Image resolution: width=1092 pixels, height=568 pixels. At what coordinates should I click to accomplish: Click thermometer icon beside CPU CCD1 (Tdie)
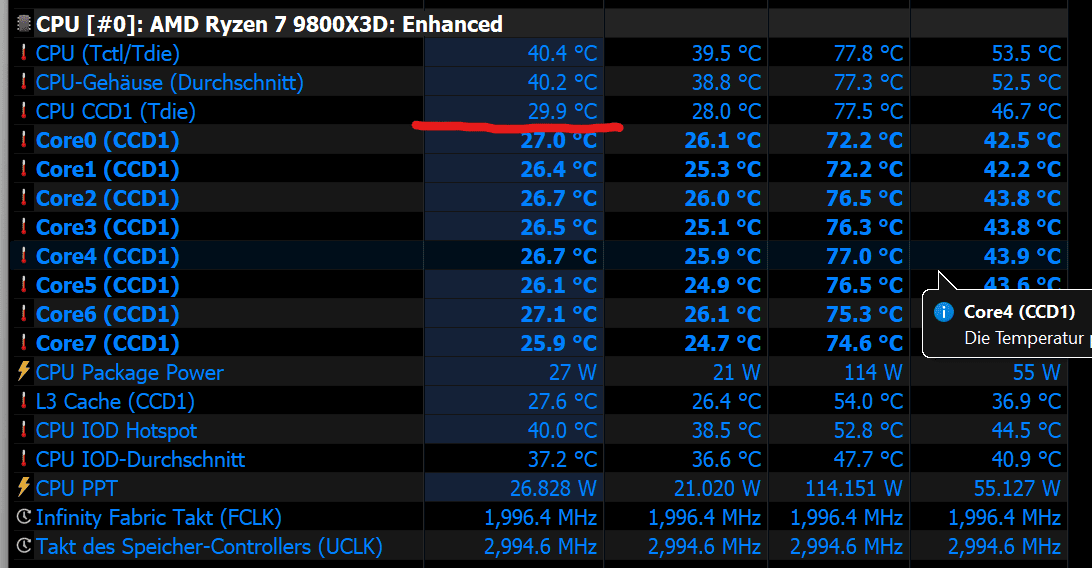(x=24, y=111)
